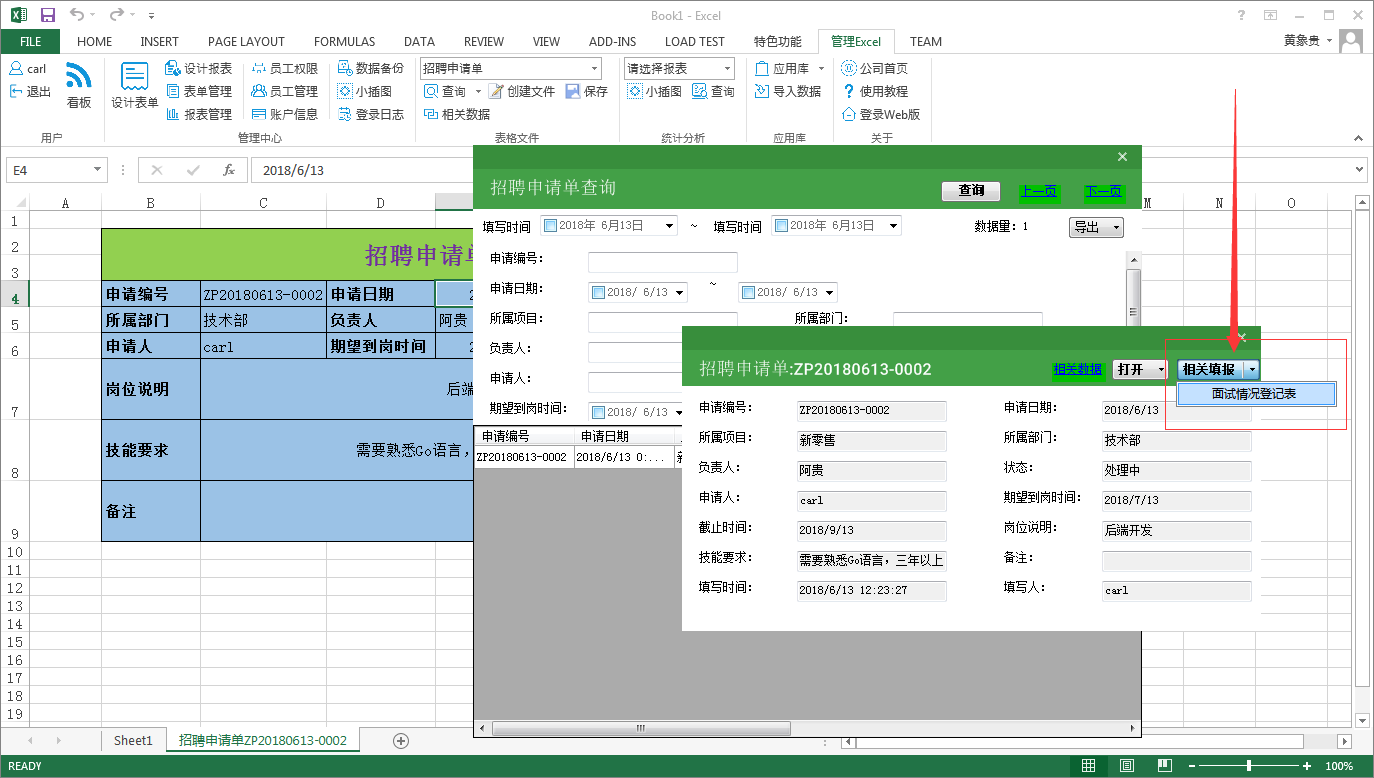The width and height of the screenshot is (1374, 778).
Task: Open the Name Box dropdown arrow
Action: tap(97, 170)
